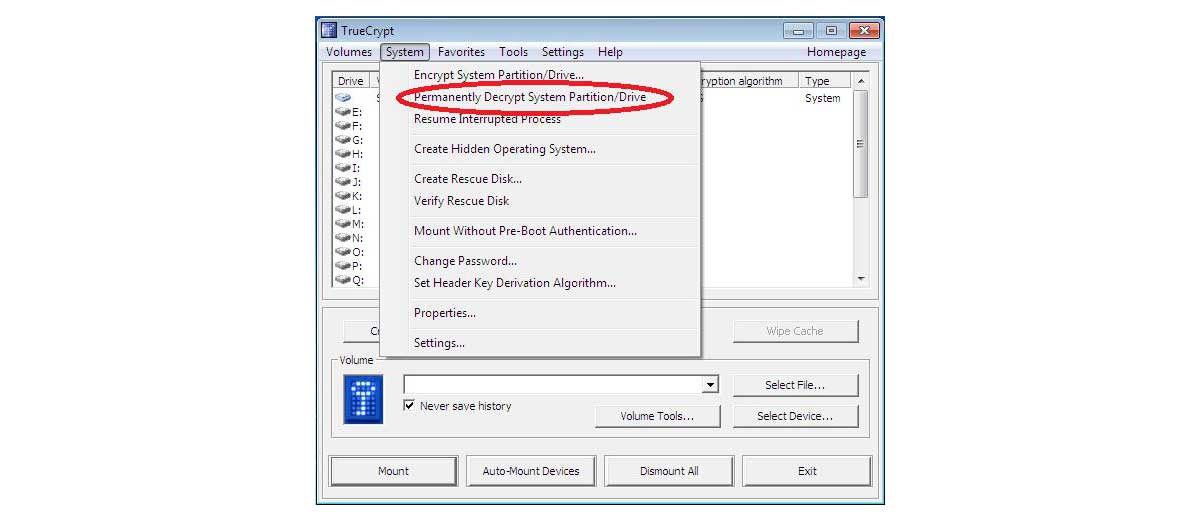Click Dismount All button
The image size is (1200, 520).
pyautogui.click(x=669, y=471)
